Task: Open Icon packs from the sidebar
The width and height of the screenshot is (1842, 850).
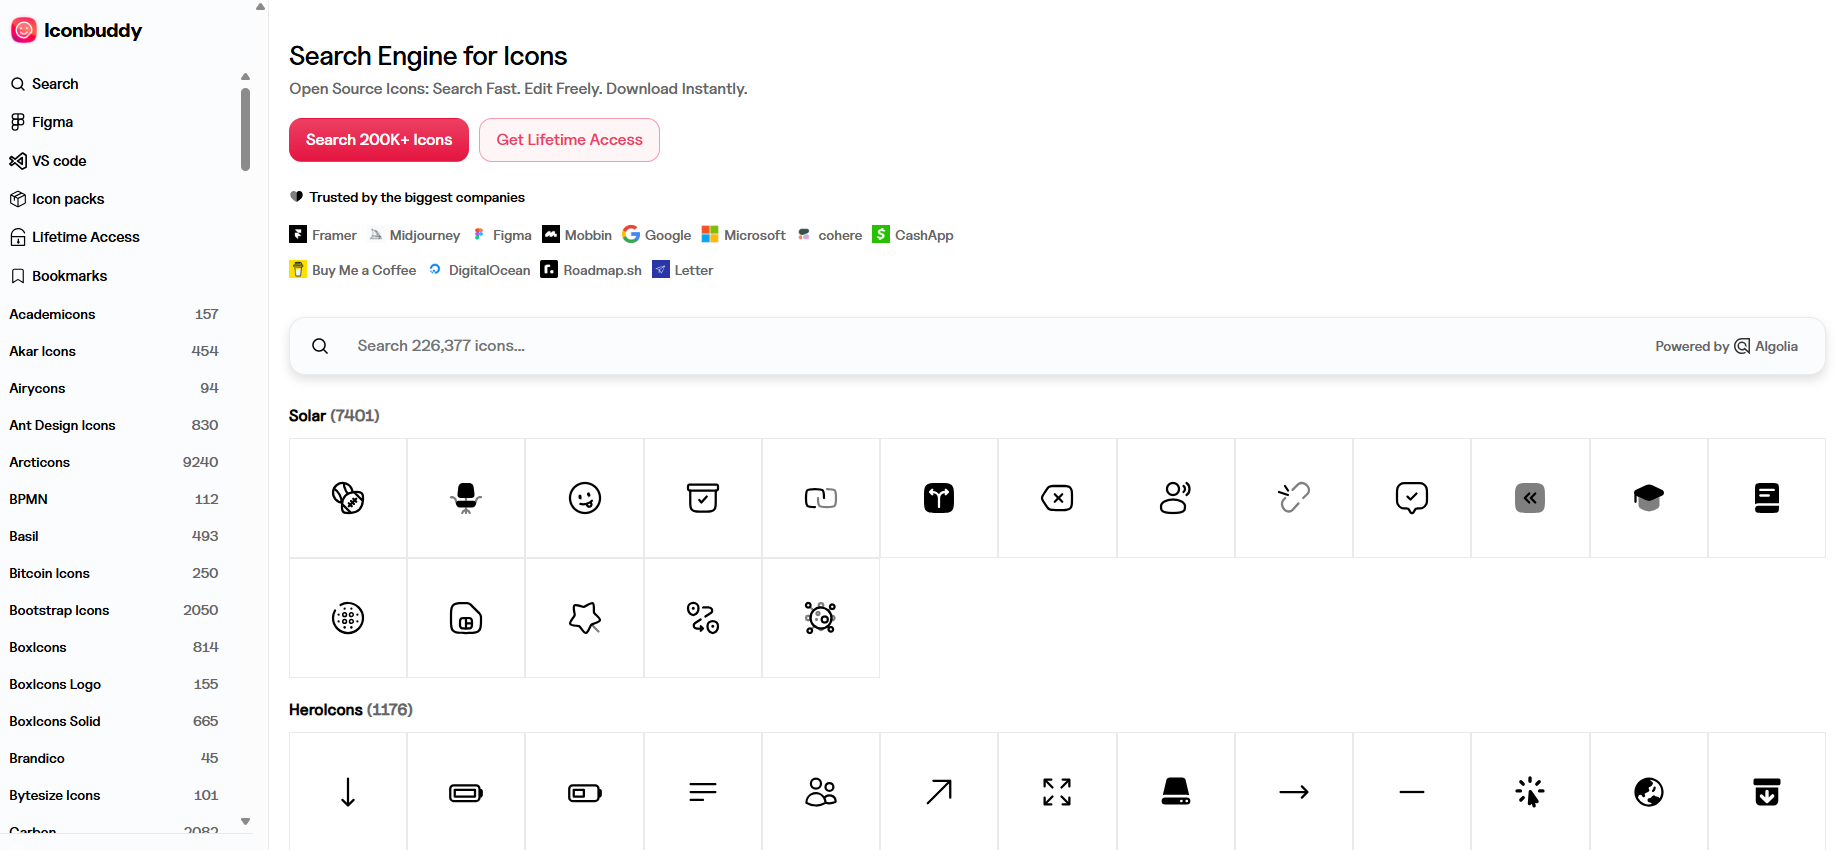Action: click(68, 199)
